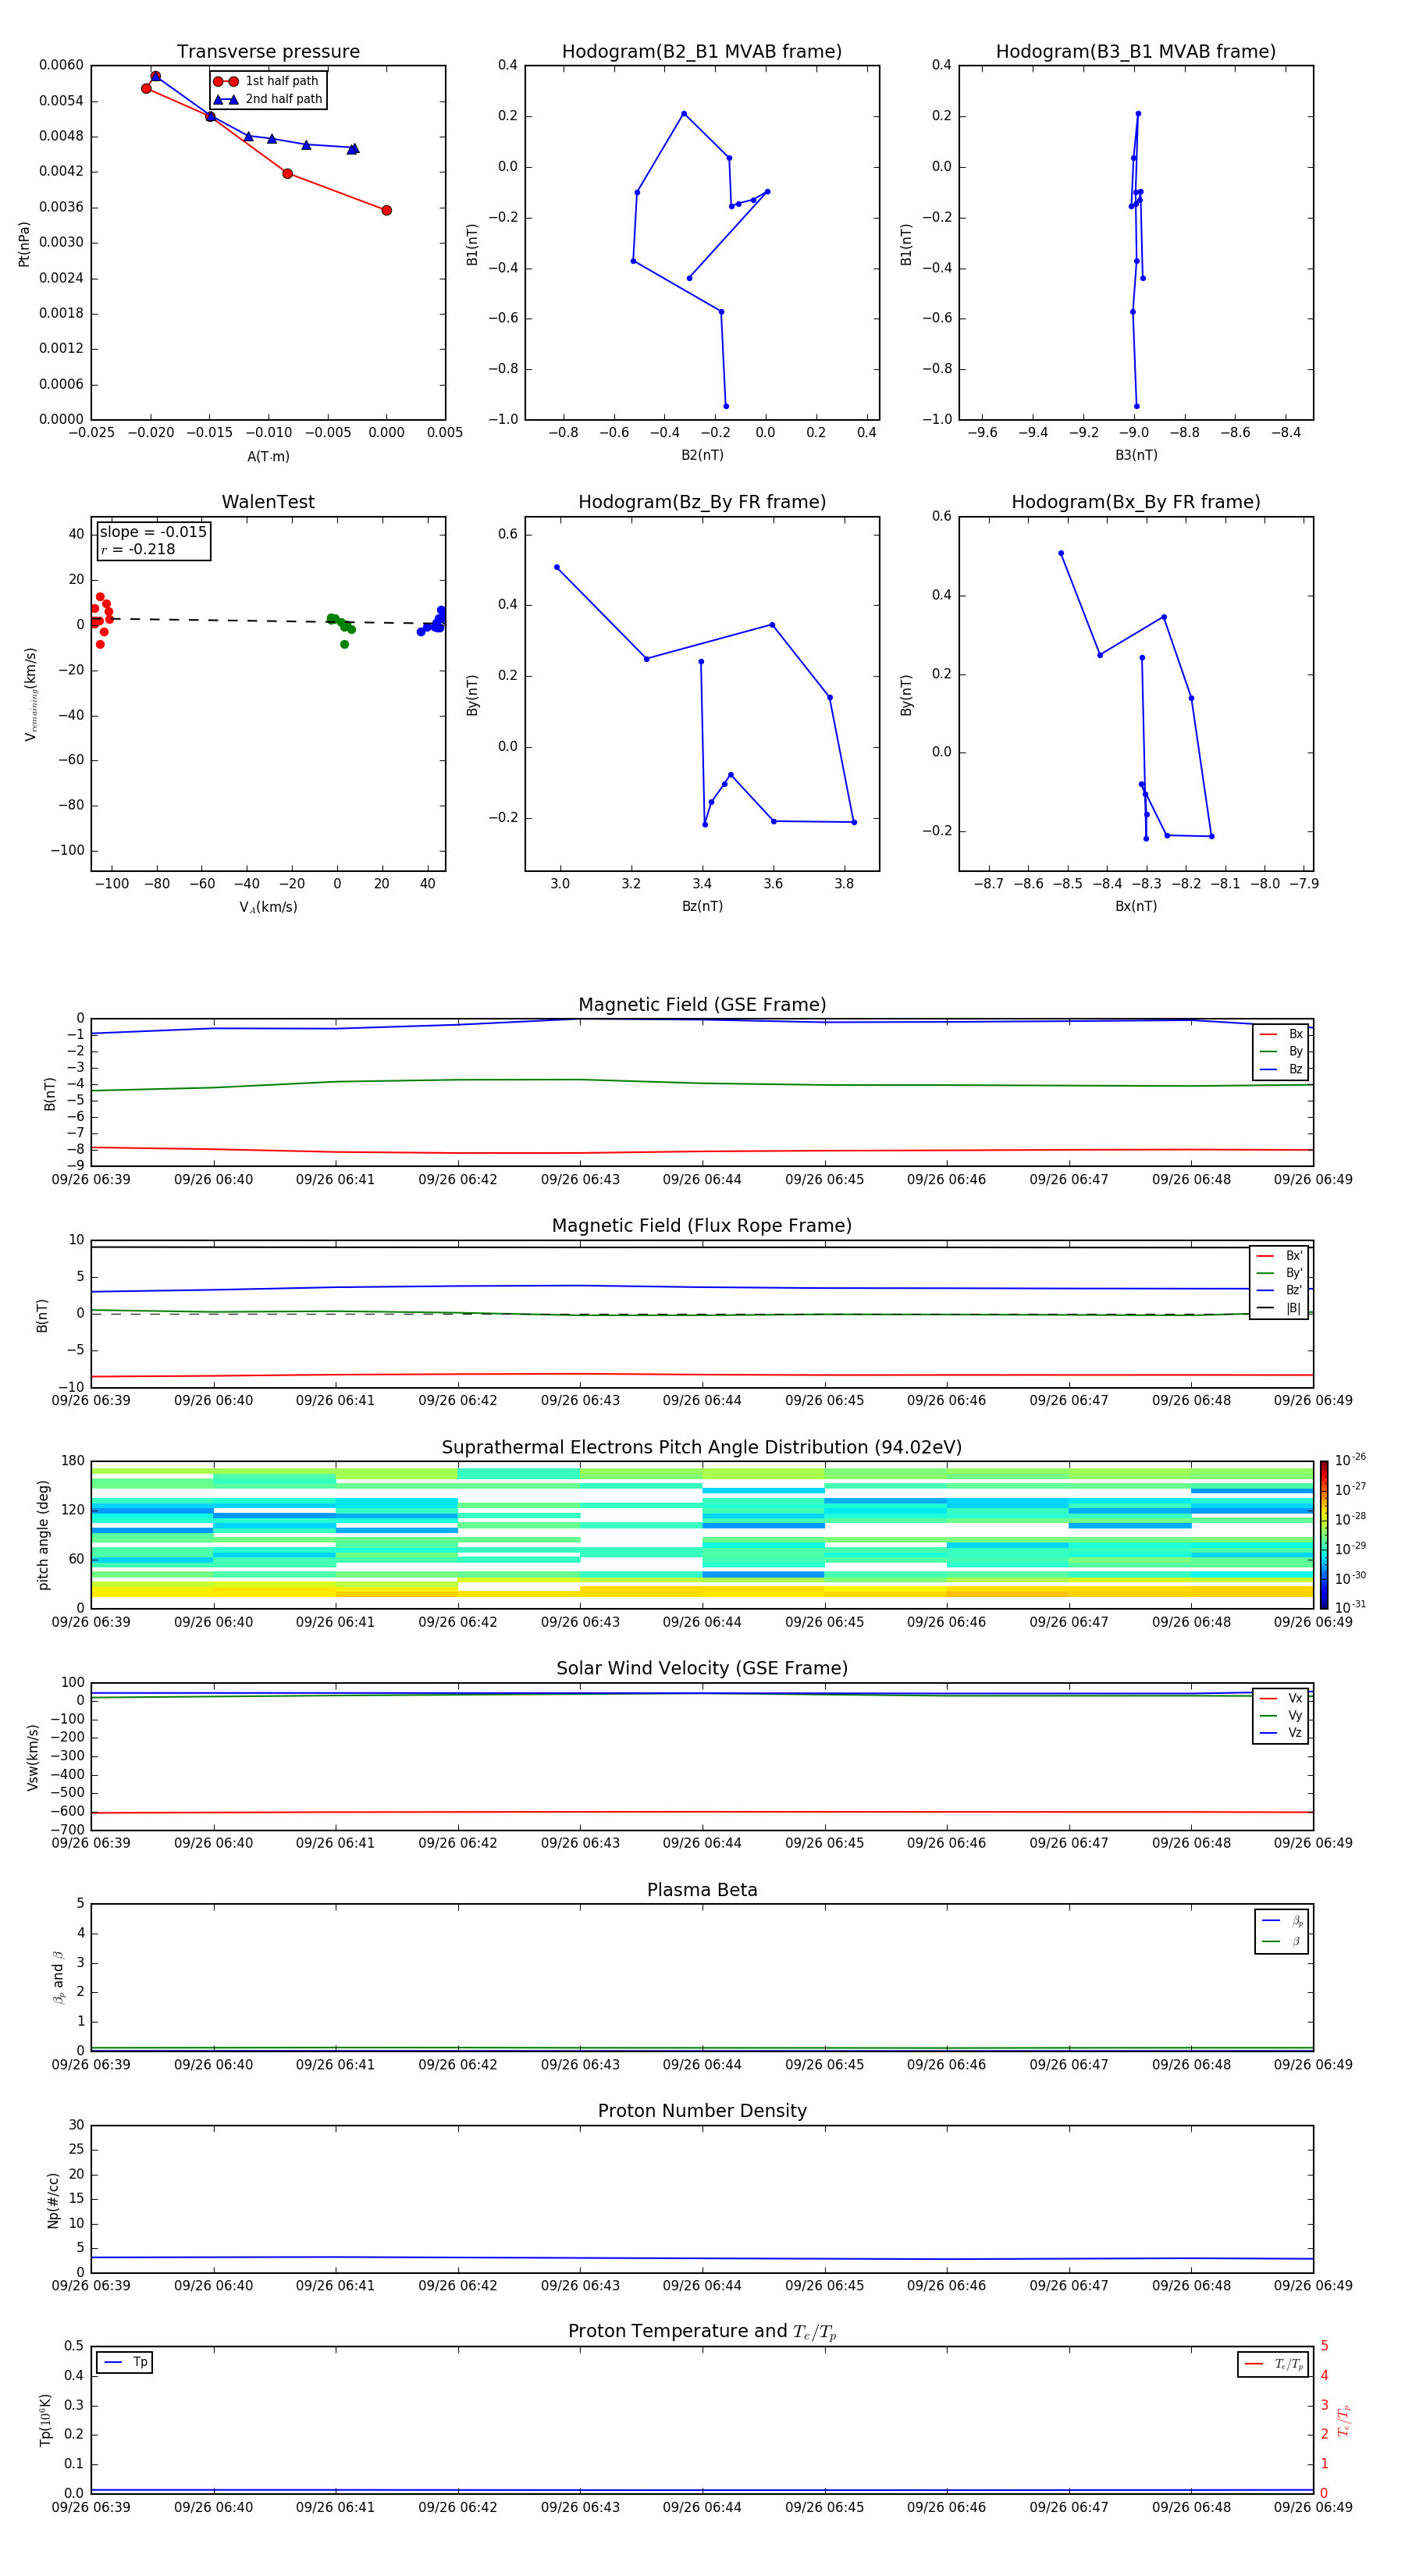The width and height of the screenshot is (1405, 2576).
Task: Click 'Hodogram(Bz_By FR frame)' title
Action: pyautogui.click(x=702, y=502)
